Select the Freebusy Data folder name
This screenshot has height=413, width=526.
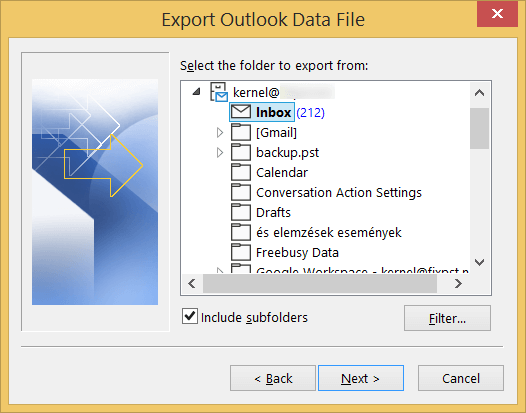pyautogui.click(x=297, y=253)
